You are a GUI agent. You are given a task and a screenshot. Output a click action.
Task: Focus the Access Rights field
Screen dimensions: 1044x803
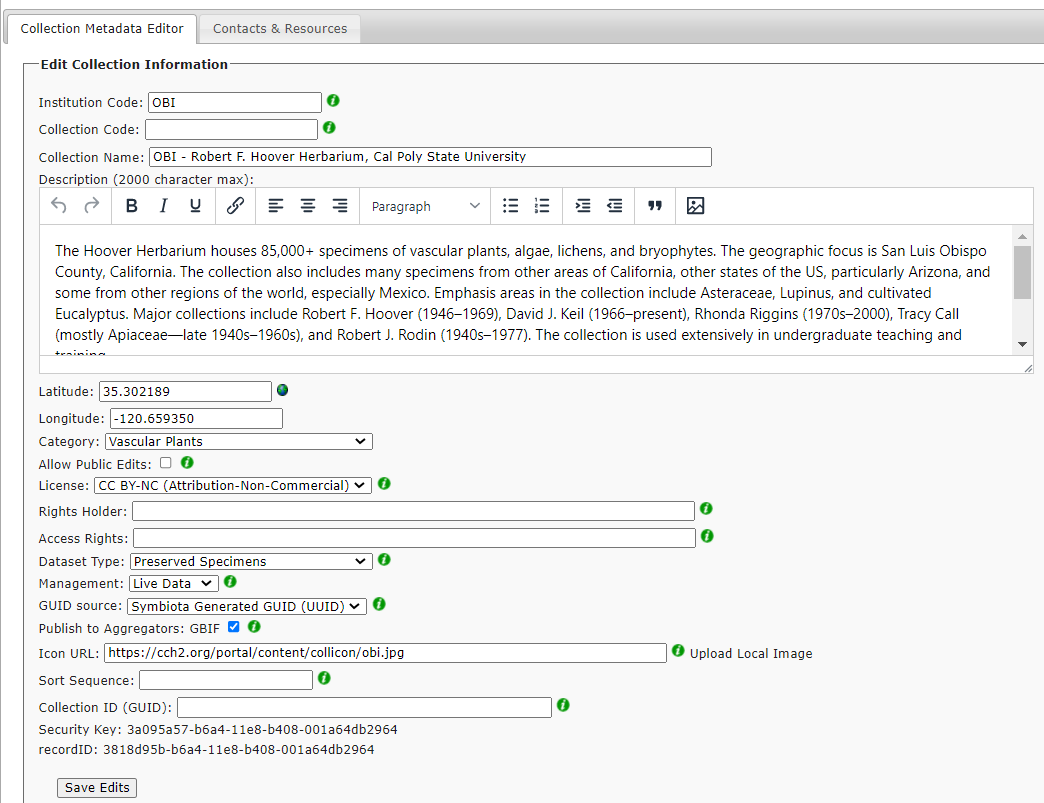coord(414,538)
